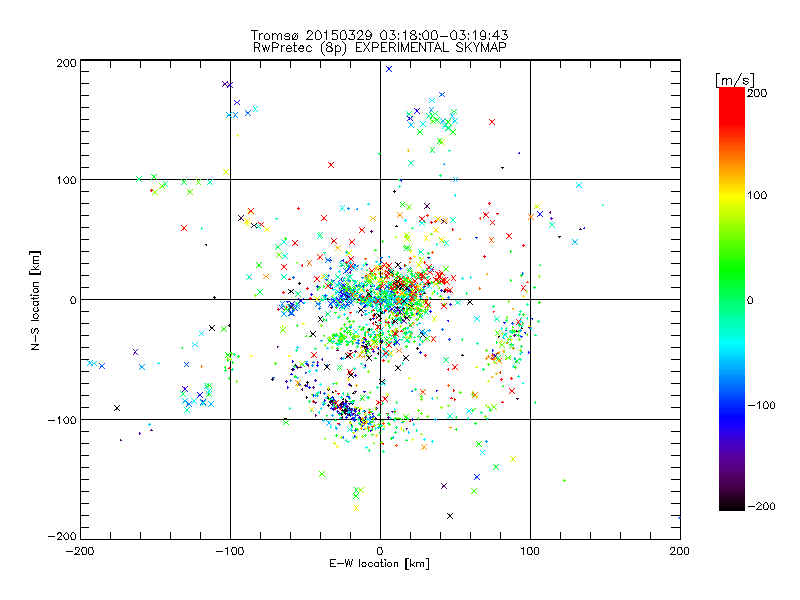Click the subtitle 'RwPretec (8p) EXPERIMENTAL SKYMAP'
Screen dimensions: 800x600
point(379,48)
